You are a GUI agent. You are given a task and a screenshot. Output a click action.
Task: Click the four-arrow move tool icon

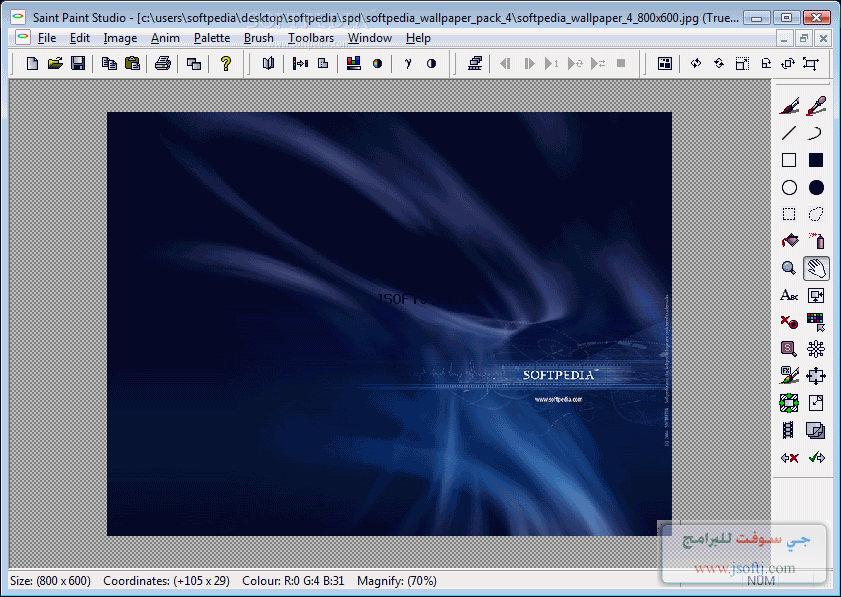816,375
